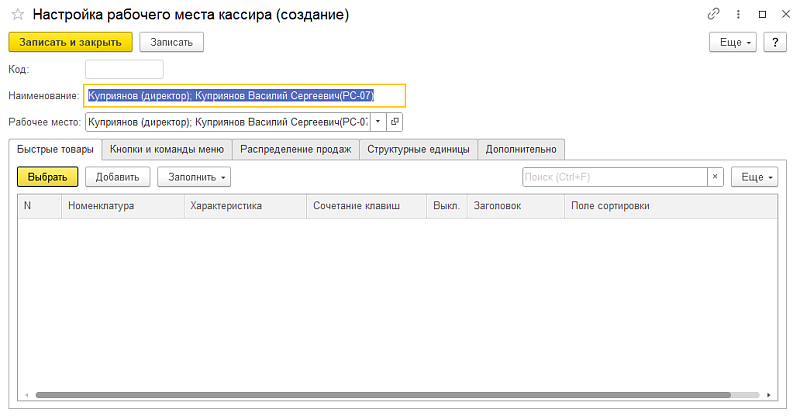Add form to favorites with star icon

pos(17,15)
